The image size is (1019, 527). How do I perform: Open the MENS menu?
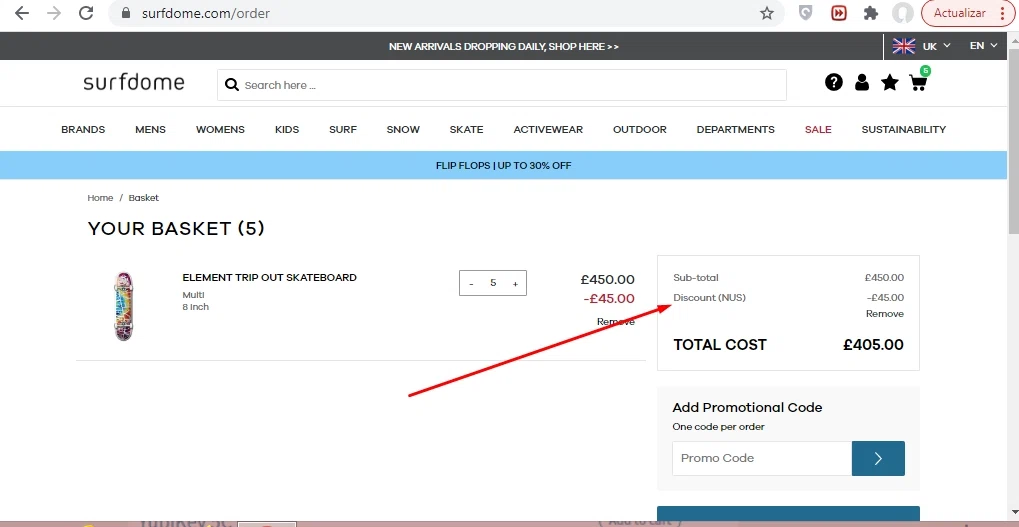(150, 129)
